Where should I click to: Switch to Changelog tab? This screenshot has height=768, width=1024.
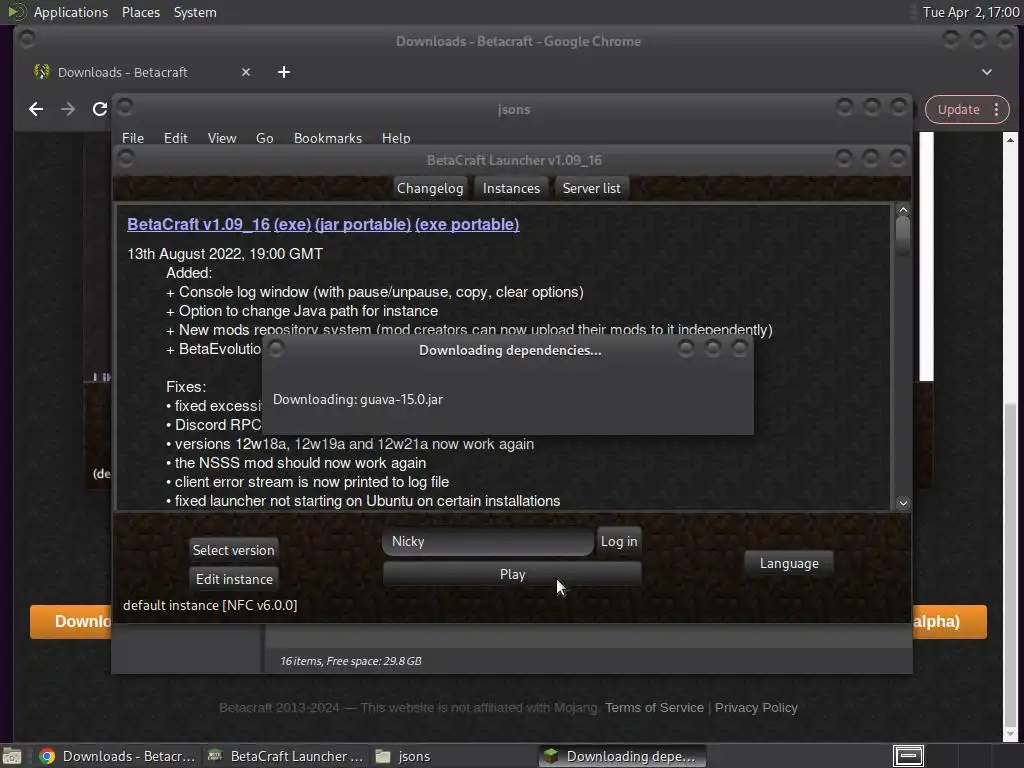tap(430, 188)
